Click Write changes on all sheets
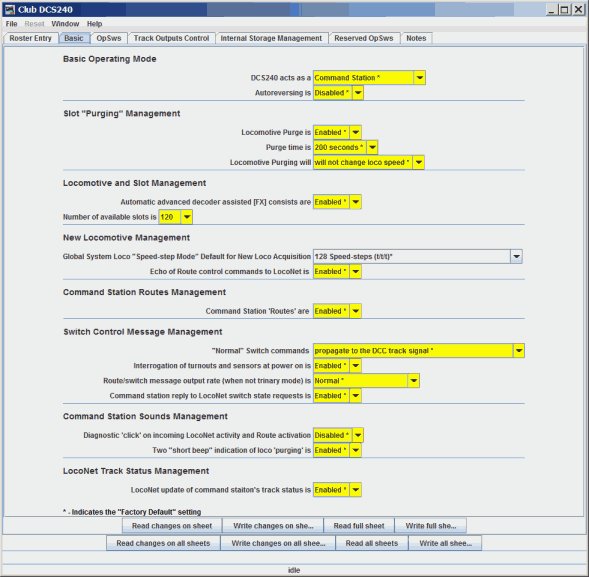Screen dimensions: 589x577 pyautogui.click(x=278, y=543)
